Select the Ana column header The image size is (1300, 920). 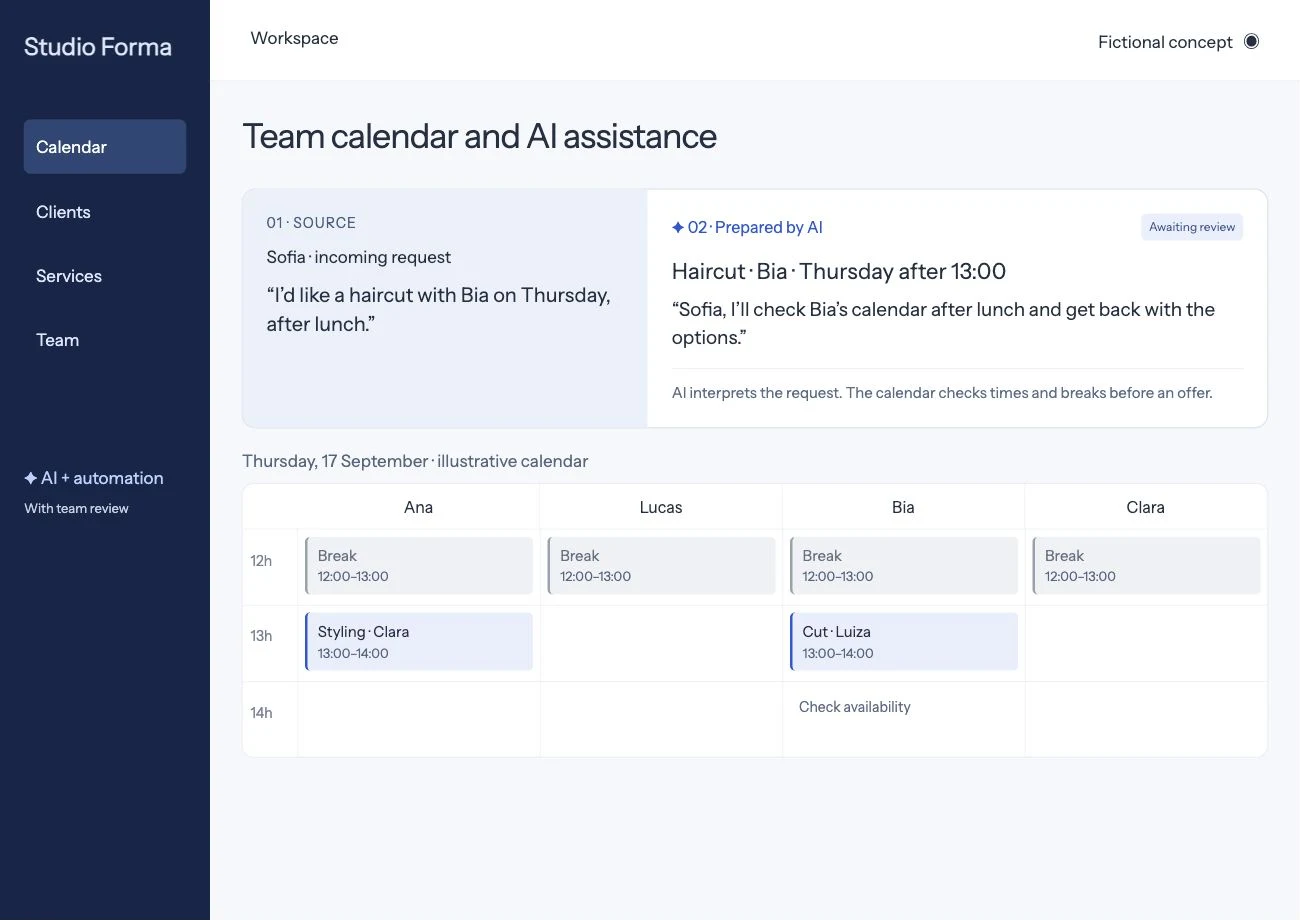418,507
